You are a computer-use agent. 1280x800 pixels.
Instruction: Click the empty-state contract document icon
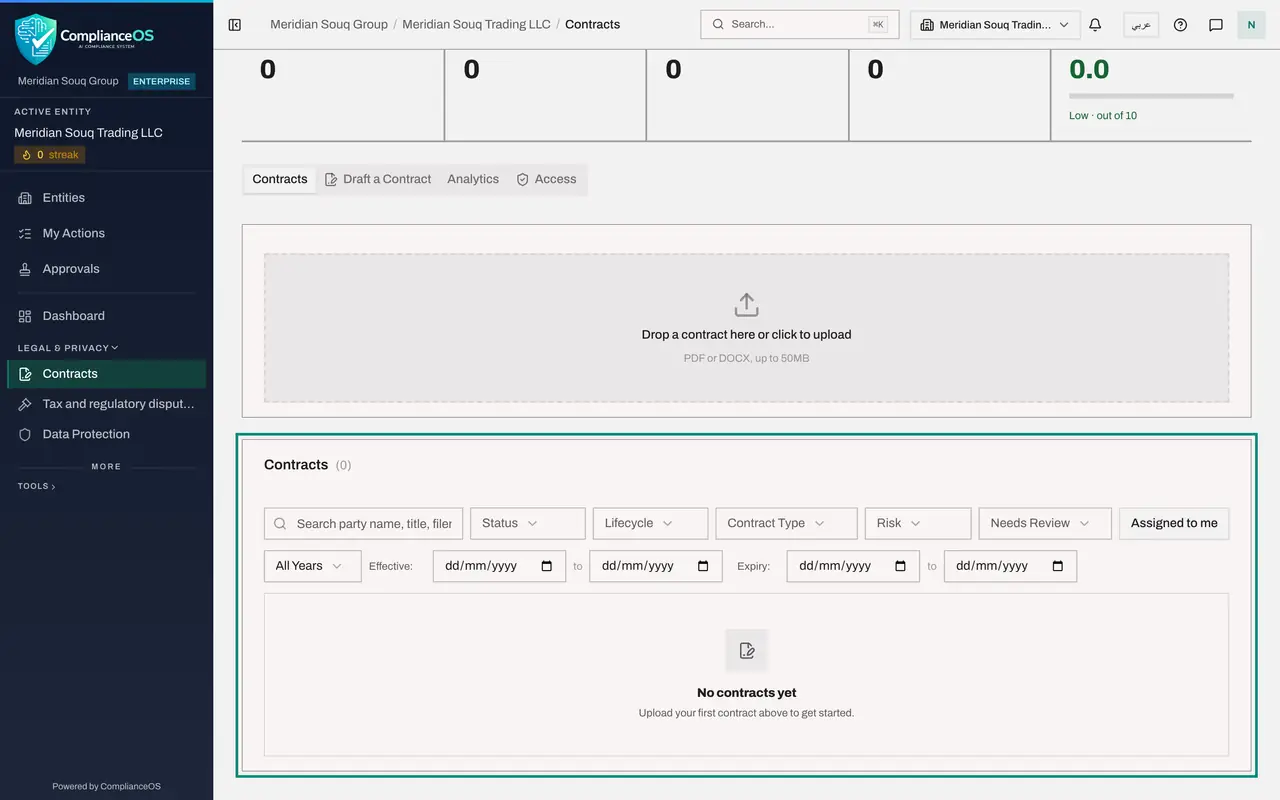click(x=747, y=650)
